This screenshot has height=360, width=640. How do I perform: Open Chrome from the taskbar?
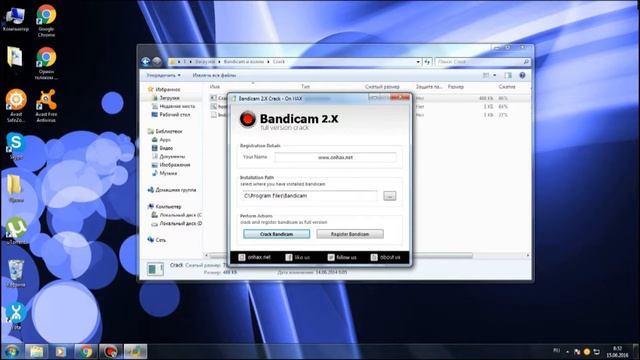86,351
